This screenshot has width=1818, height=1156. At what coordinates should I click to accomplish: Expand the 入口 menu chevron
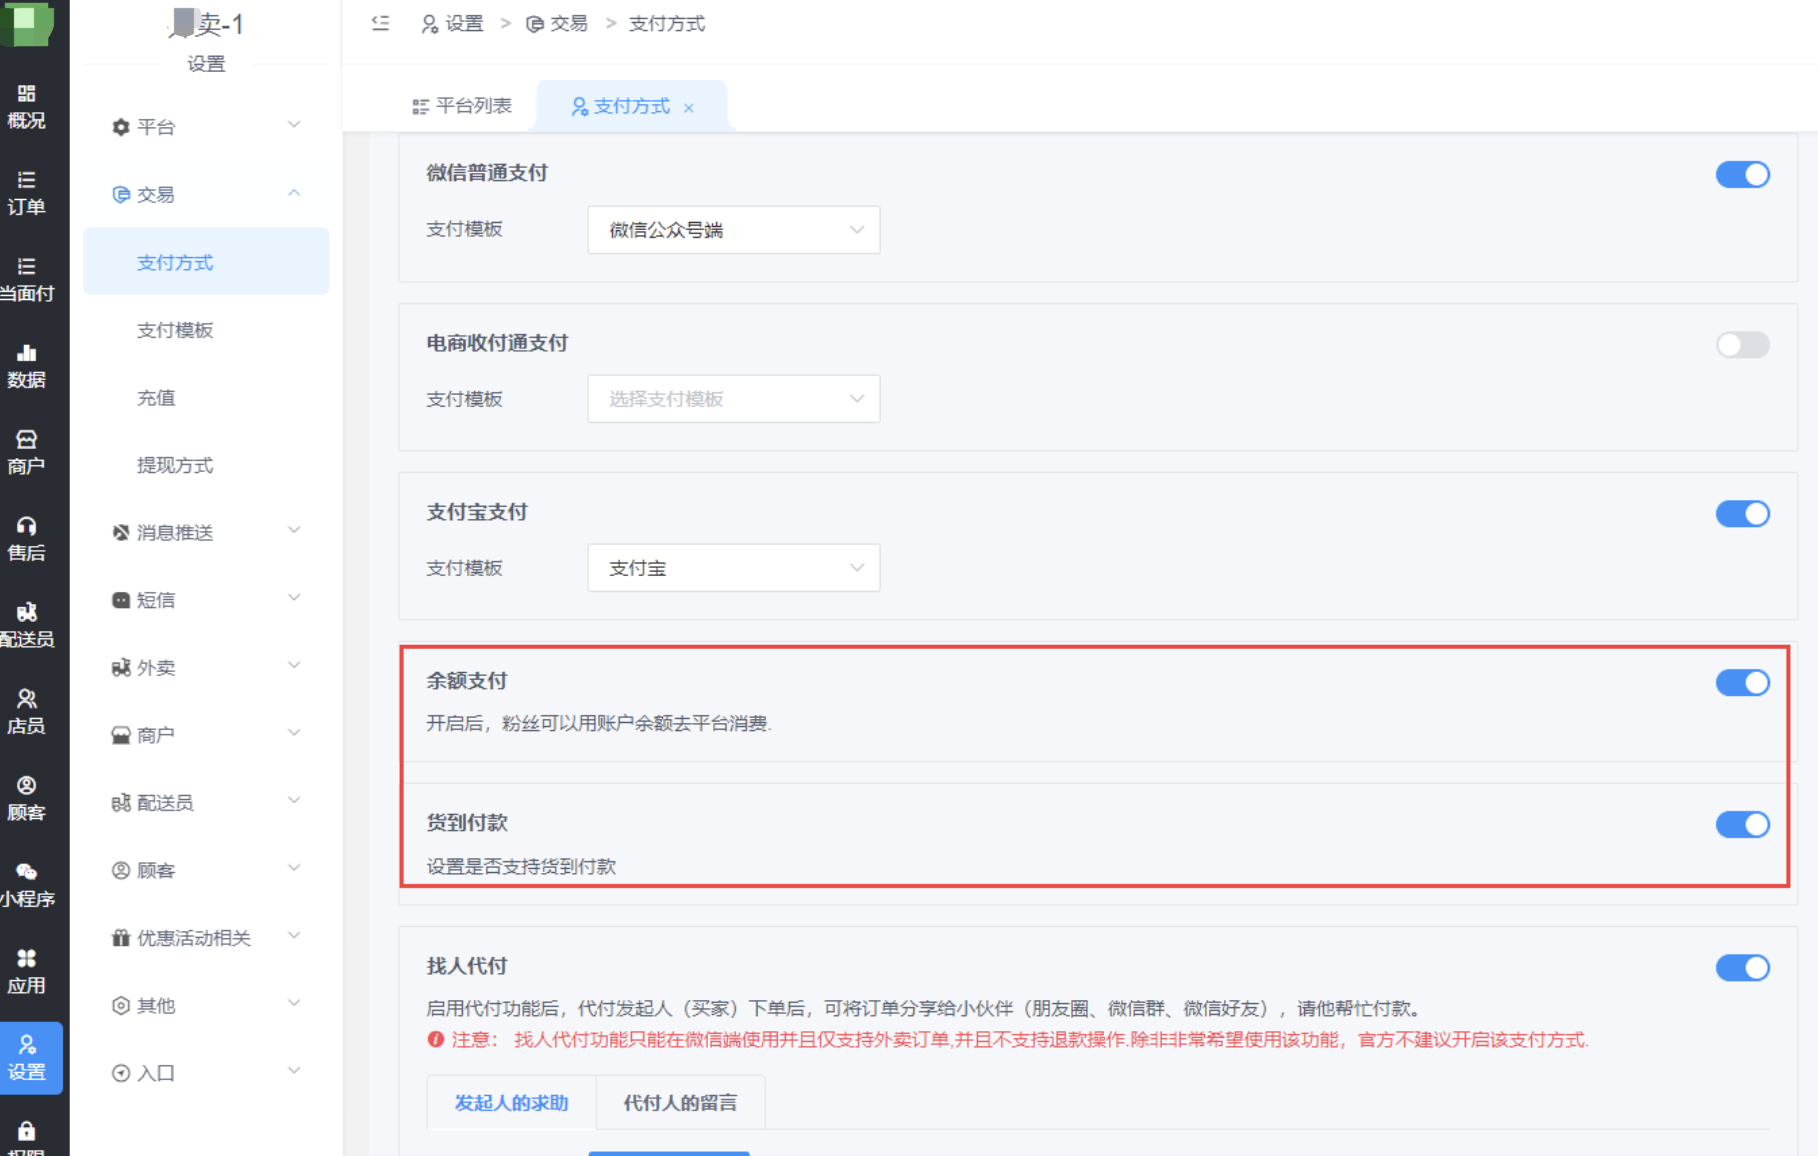pyautogui.click(x=294, y=1071)
